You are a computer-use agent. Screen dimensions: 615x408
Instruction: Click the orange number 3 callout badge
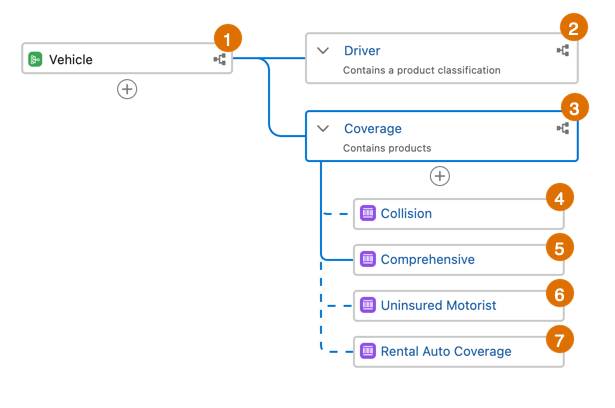pyautogui.click(x=574, y=108)
